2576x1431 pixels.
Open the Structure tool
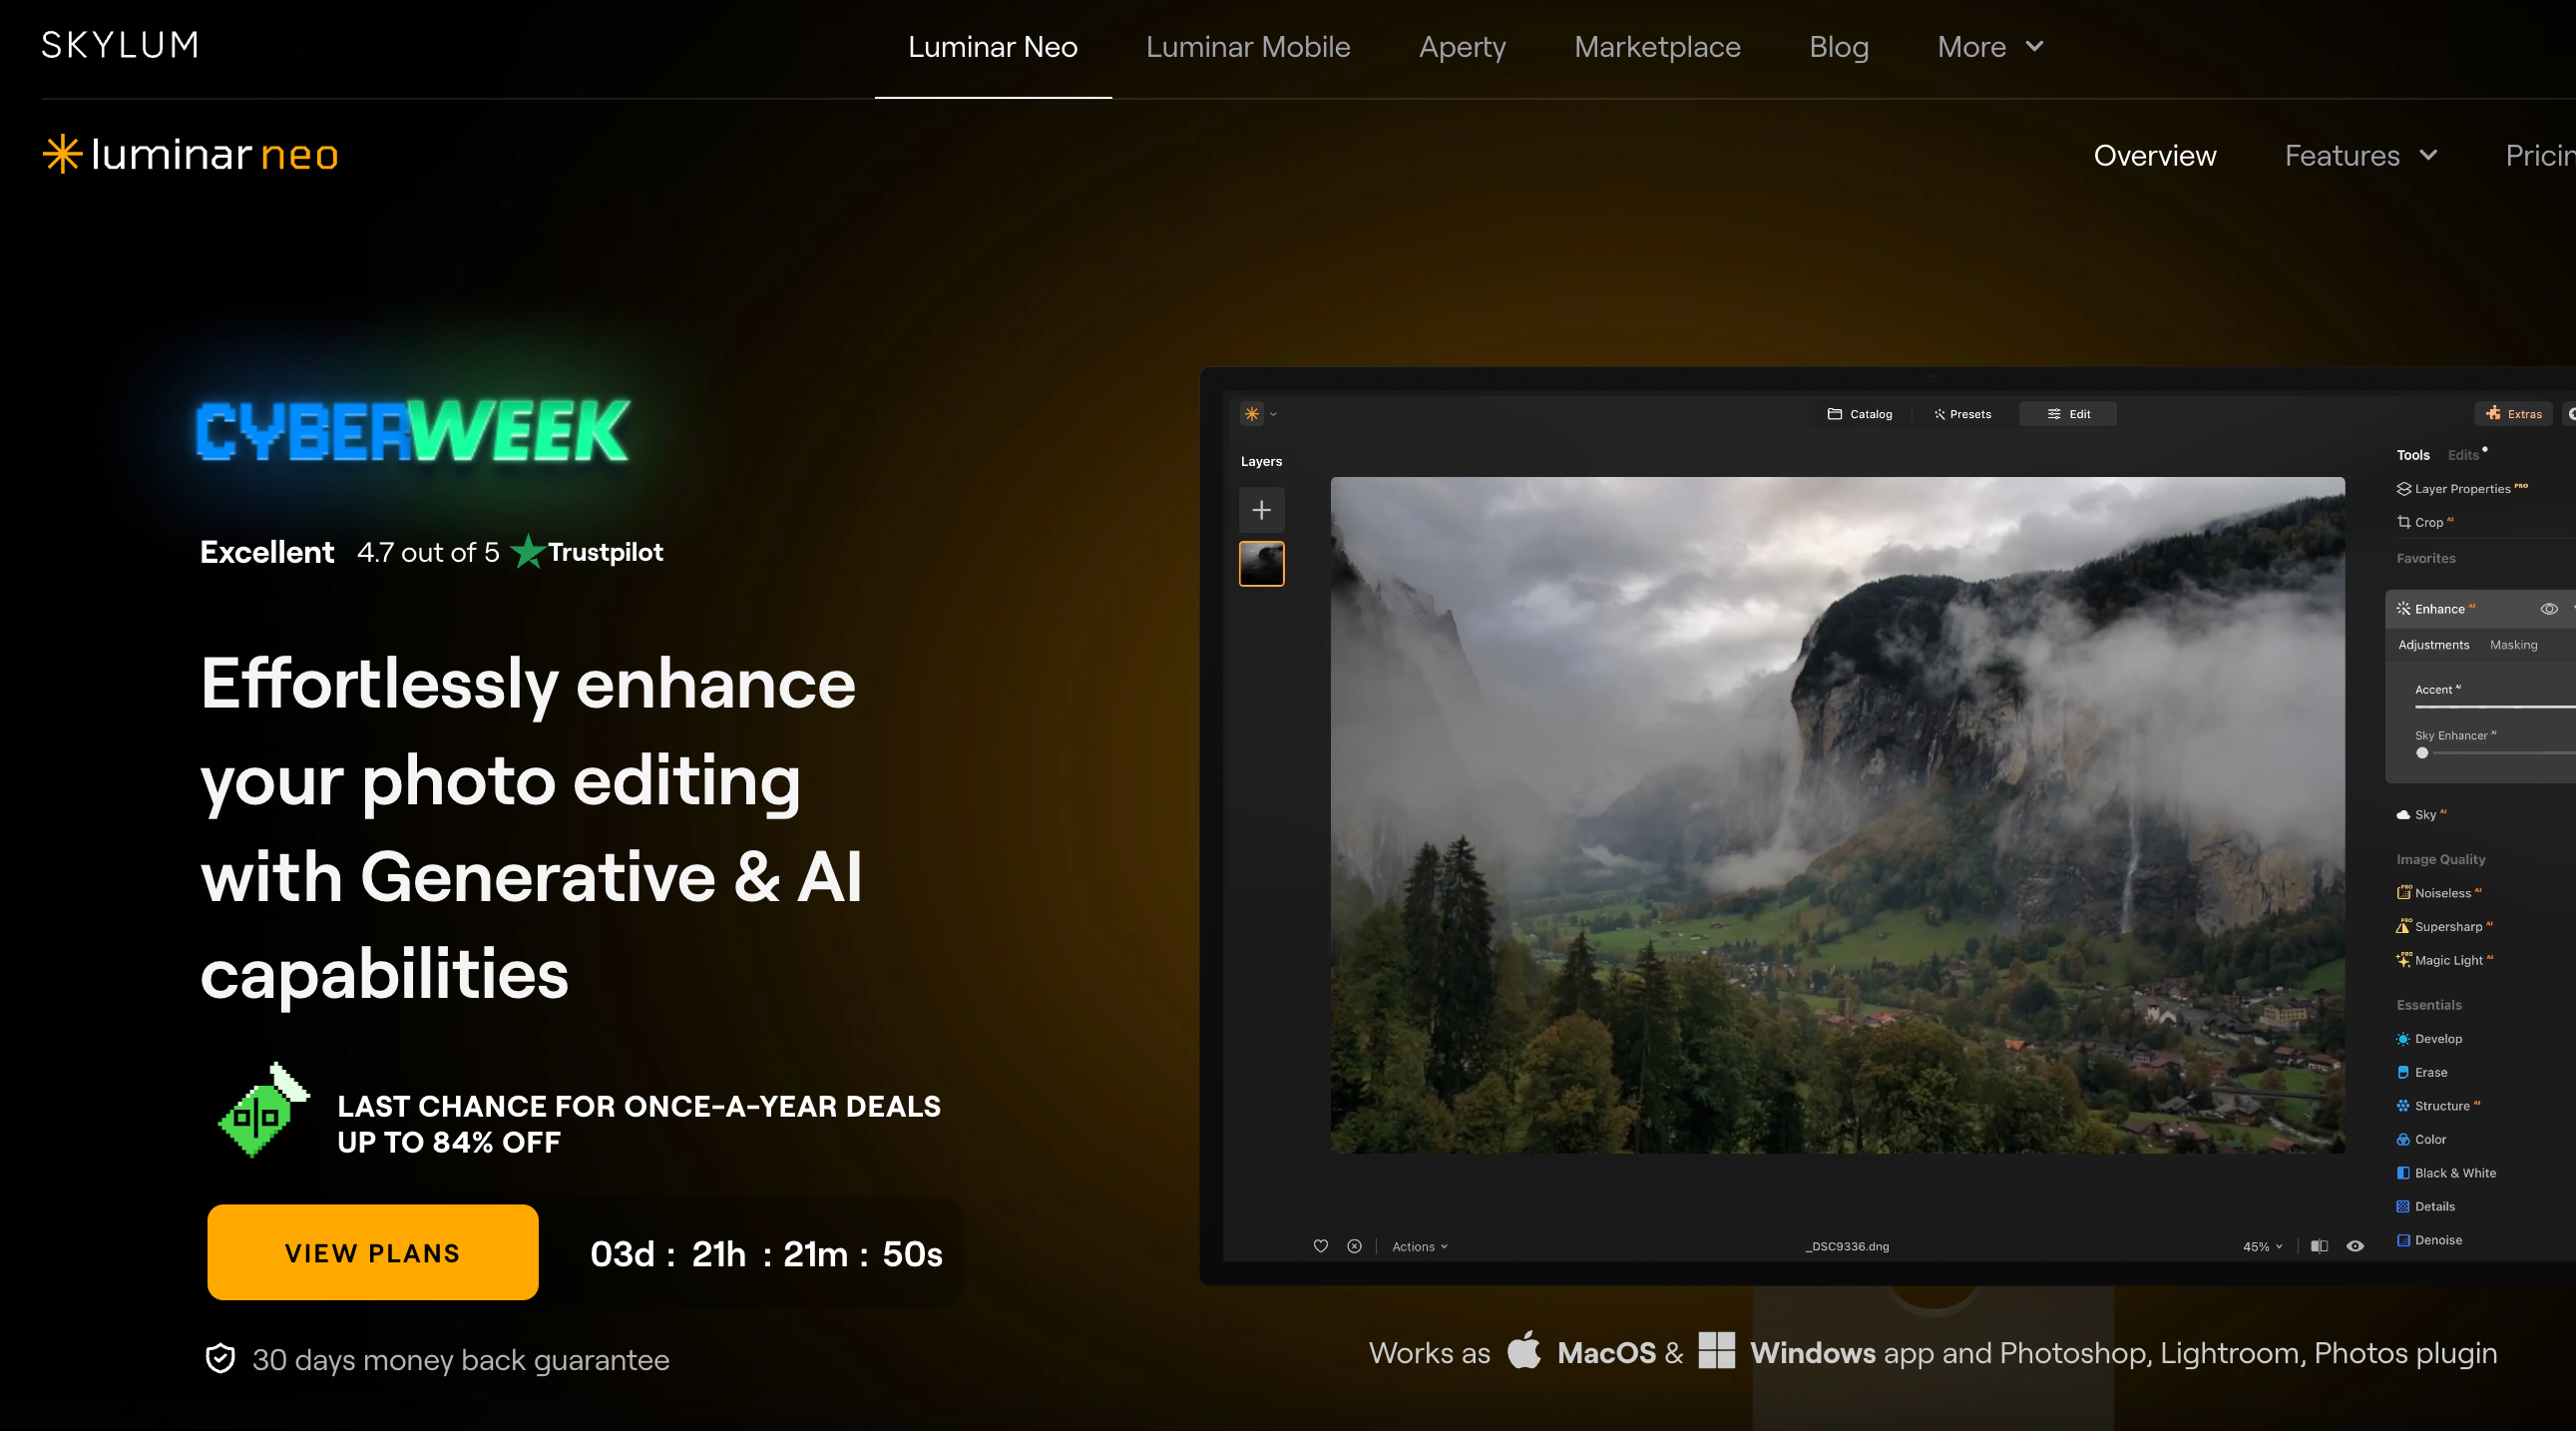[2438, 1105]
